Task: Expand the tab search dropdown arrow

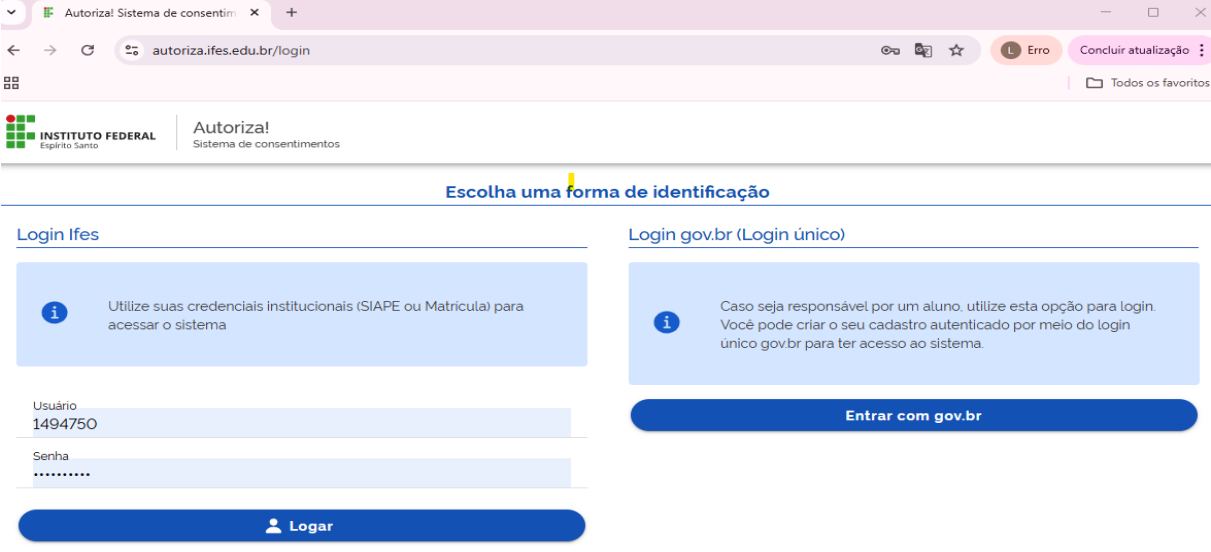Action: click(x=12, y=12)
